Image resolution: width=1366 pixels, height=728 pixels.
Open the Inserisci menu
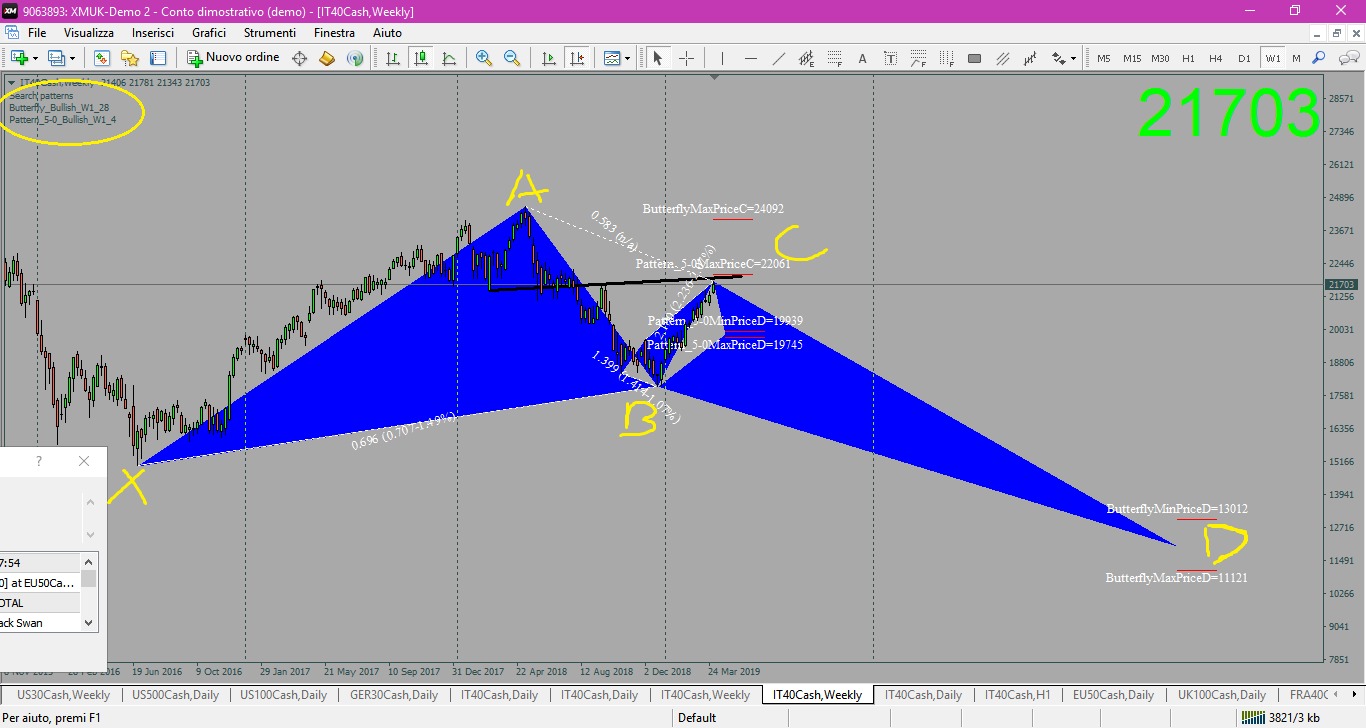click(x=153, y=33)
